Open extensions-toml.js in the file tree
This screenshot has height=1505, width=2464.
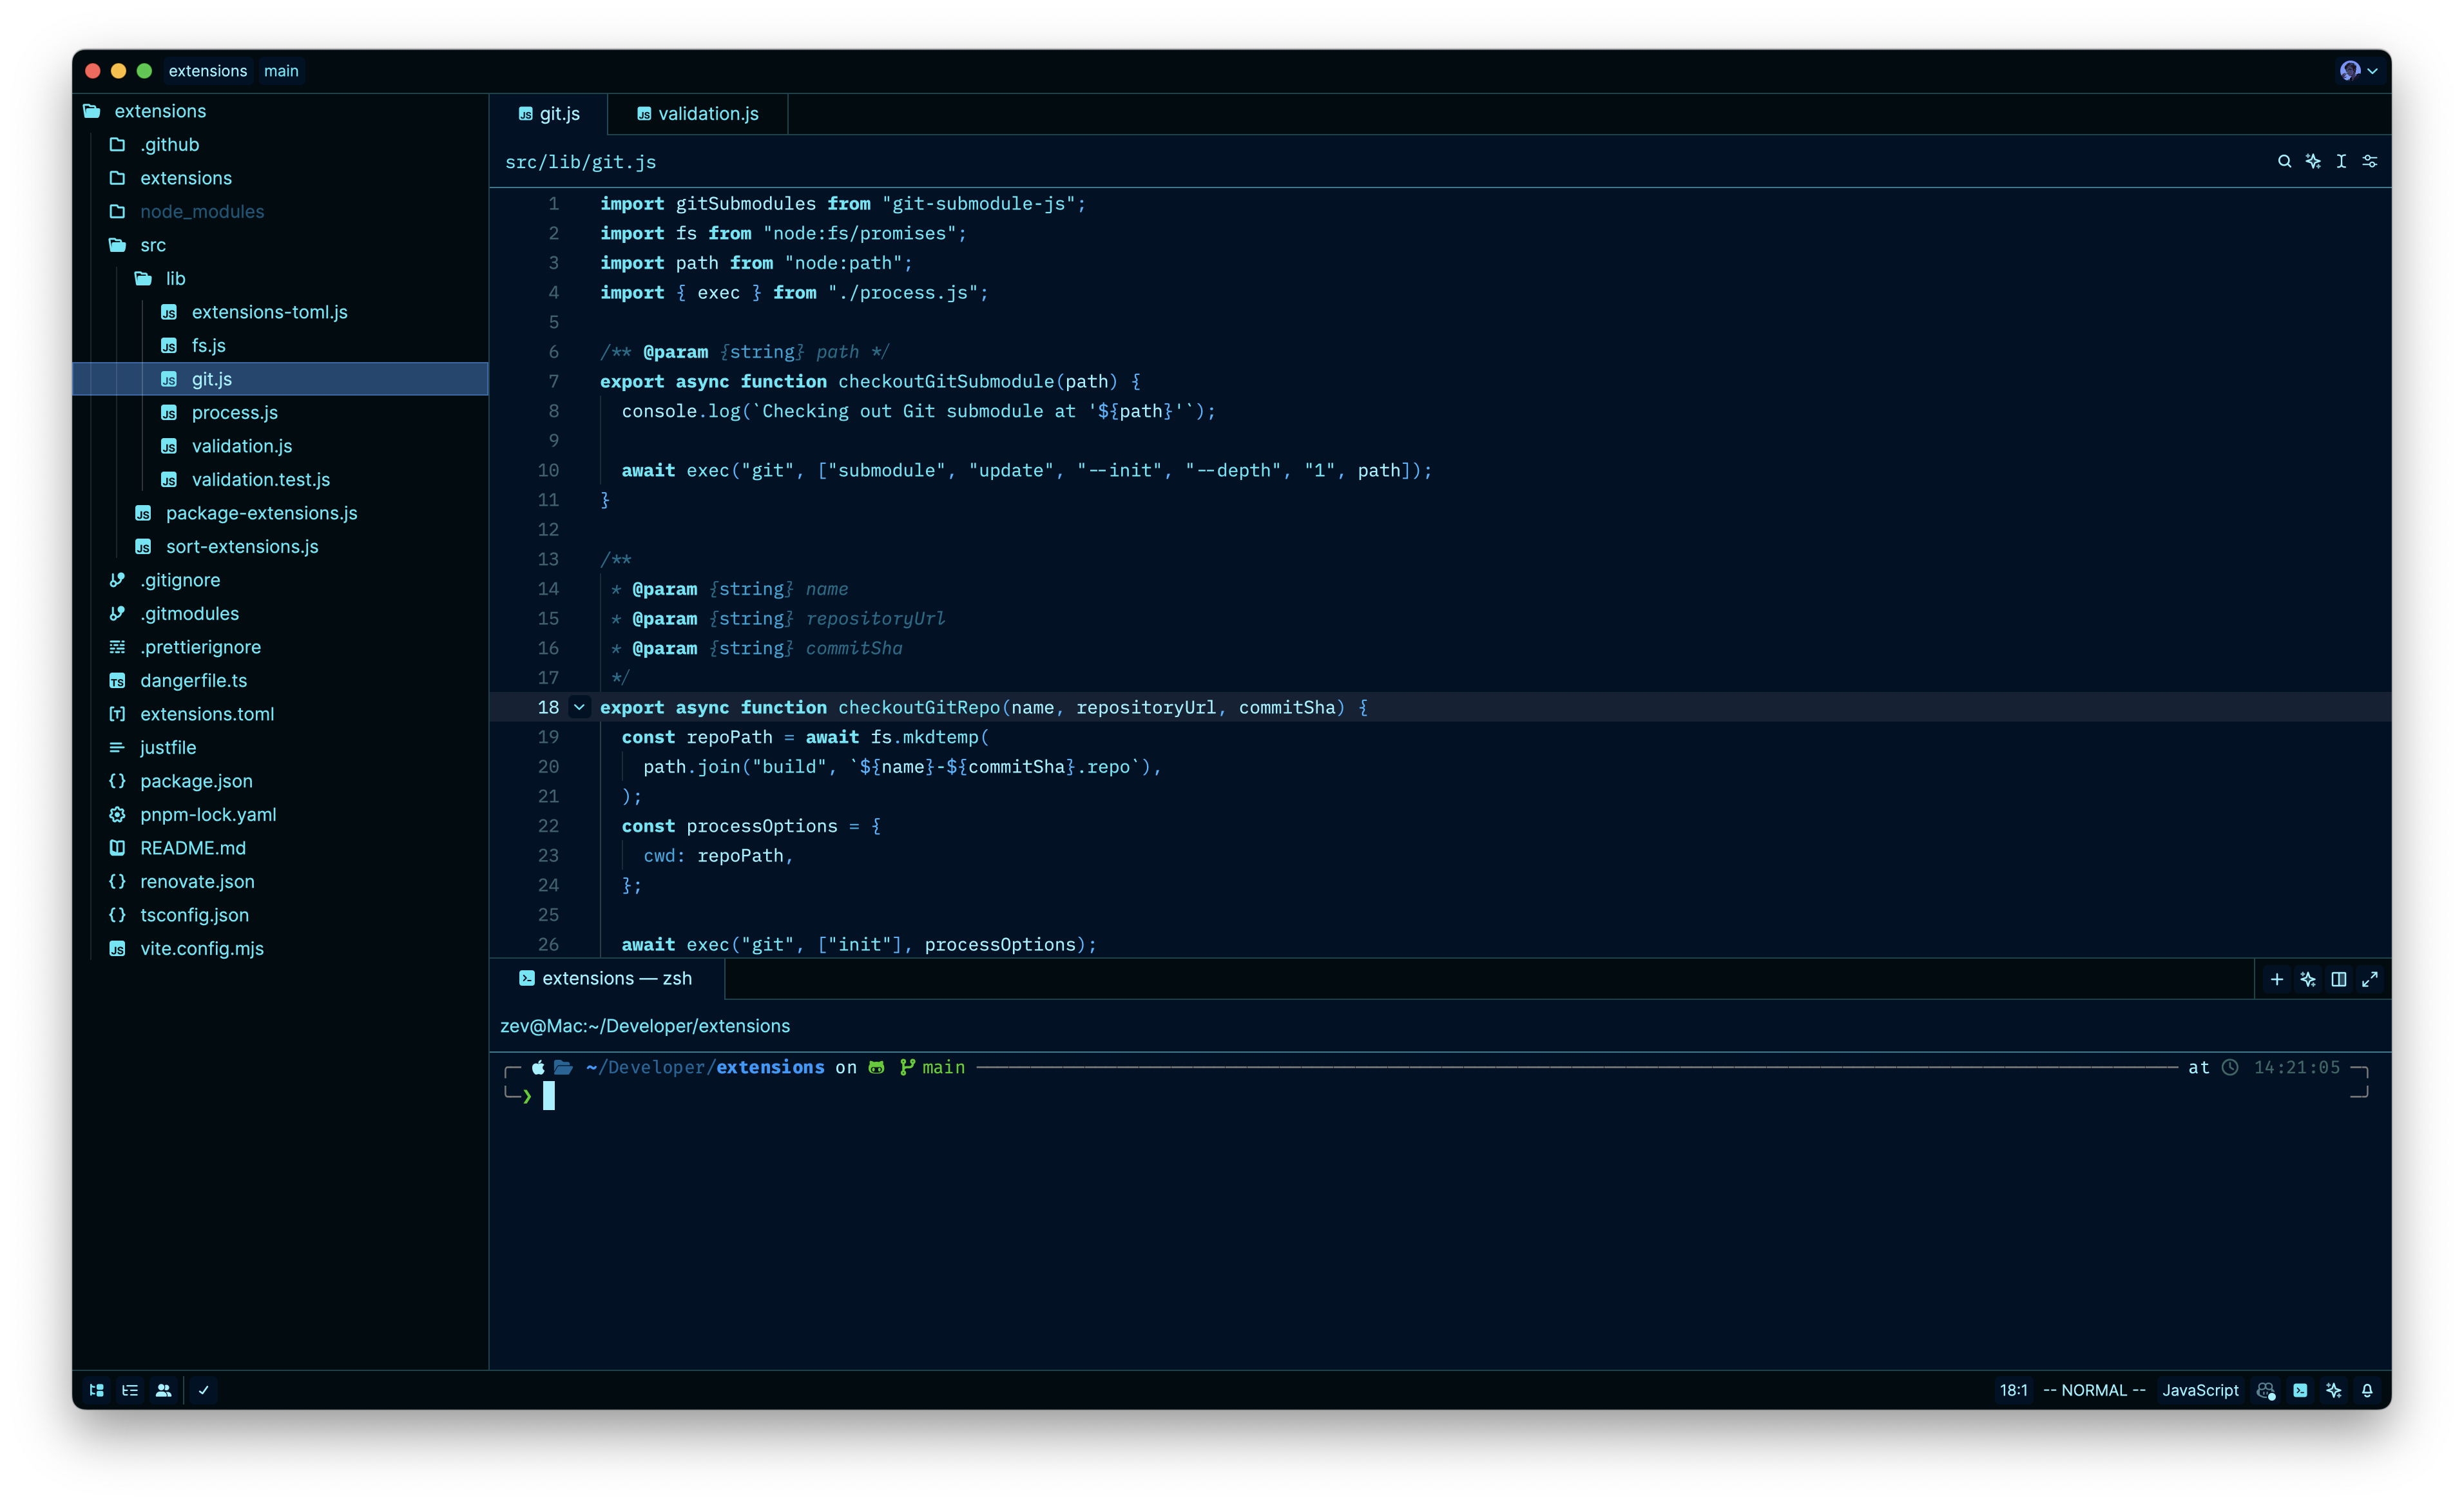pos(269,312)
